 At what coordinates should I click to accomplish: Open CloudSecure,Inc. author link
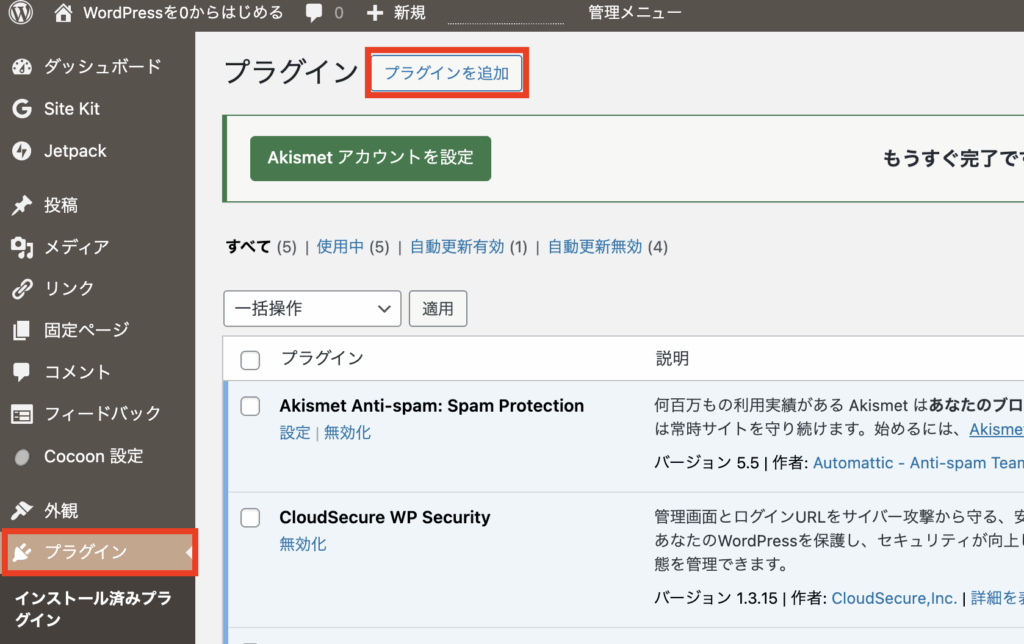[x=894, y=598]
